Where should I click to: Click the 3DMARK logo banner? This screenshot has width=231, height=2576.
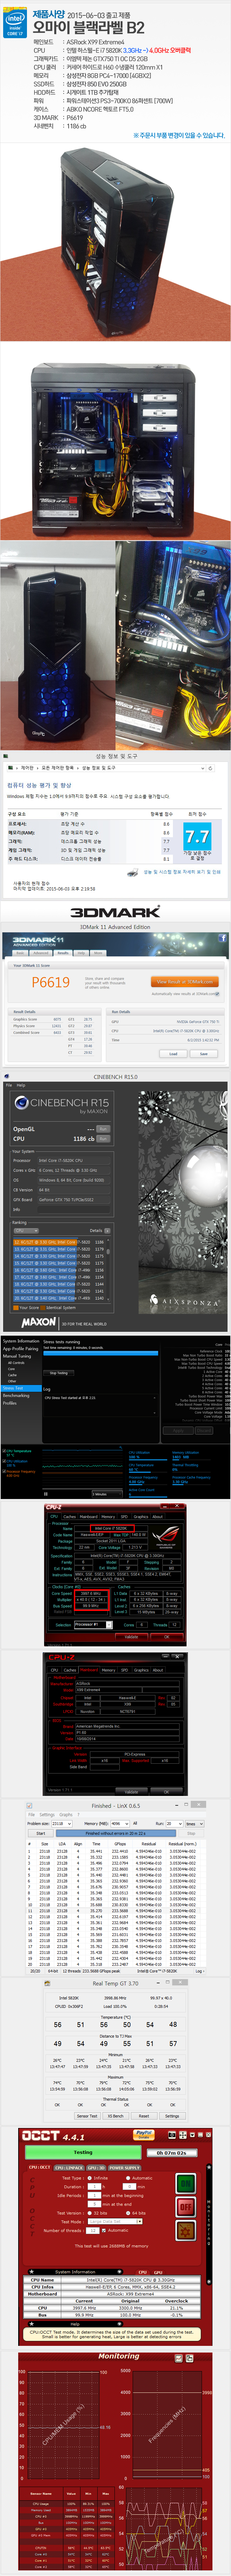click(x=115, y=912)
